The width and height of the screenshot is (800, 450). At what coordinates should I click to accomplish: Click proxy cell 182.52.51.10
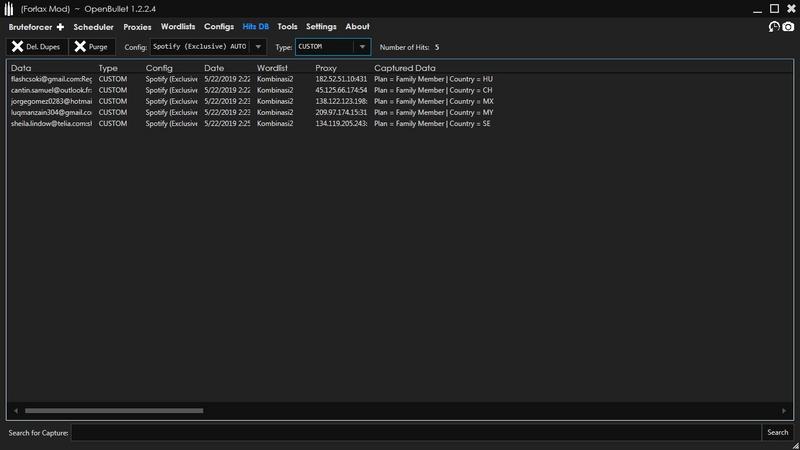[x=341, y=79]
